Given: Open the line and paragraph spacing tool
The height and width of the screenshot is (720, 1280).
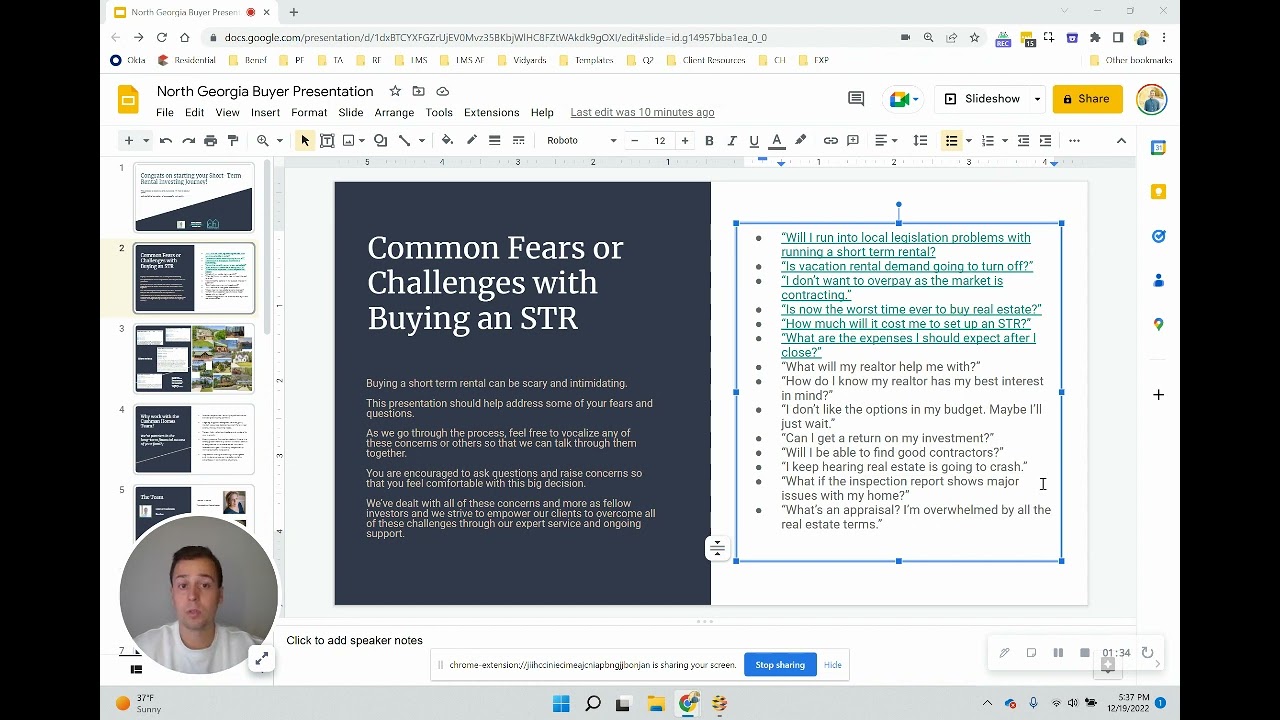Looking at the screenshot, I should tap(920, 141).
